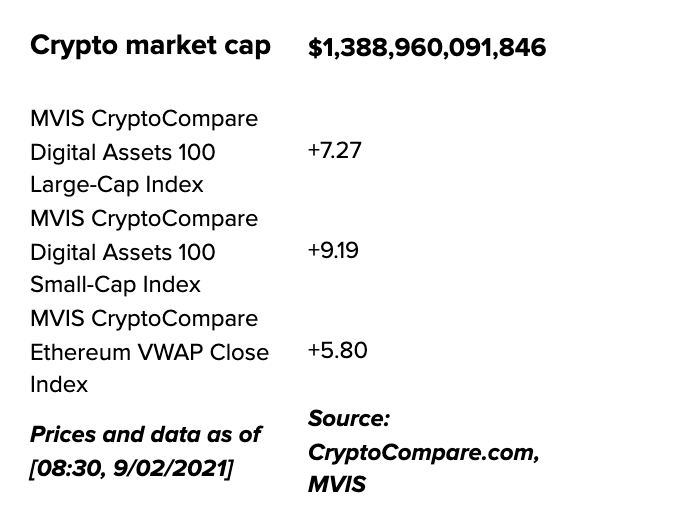The width and height of the screenshot is (682, 510).
Task: Click the [08:30, 9/02/2021] timestamp
Action: [132, 467]
